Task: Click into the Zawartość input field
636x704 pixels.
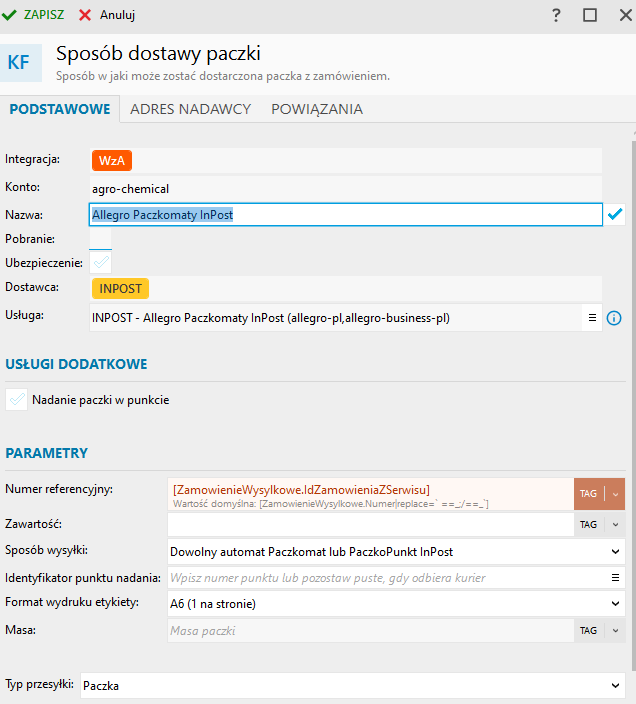Action: 370,524
